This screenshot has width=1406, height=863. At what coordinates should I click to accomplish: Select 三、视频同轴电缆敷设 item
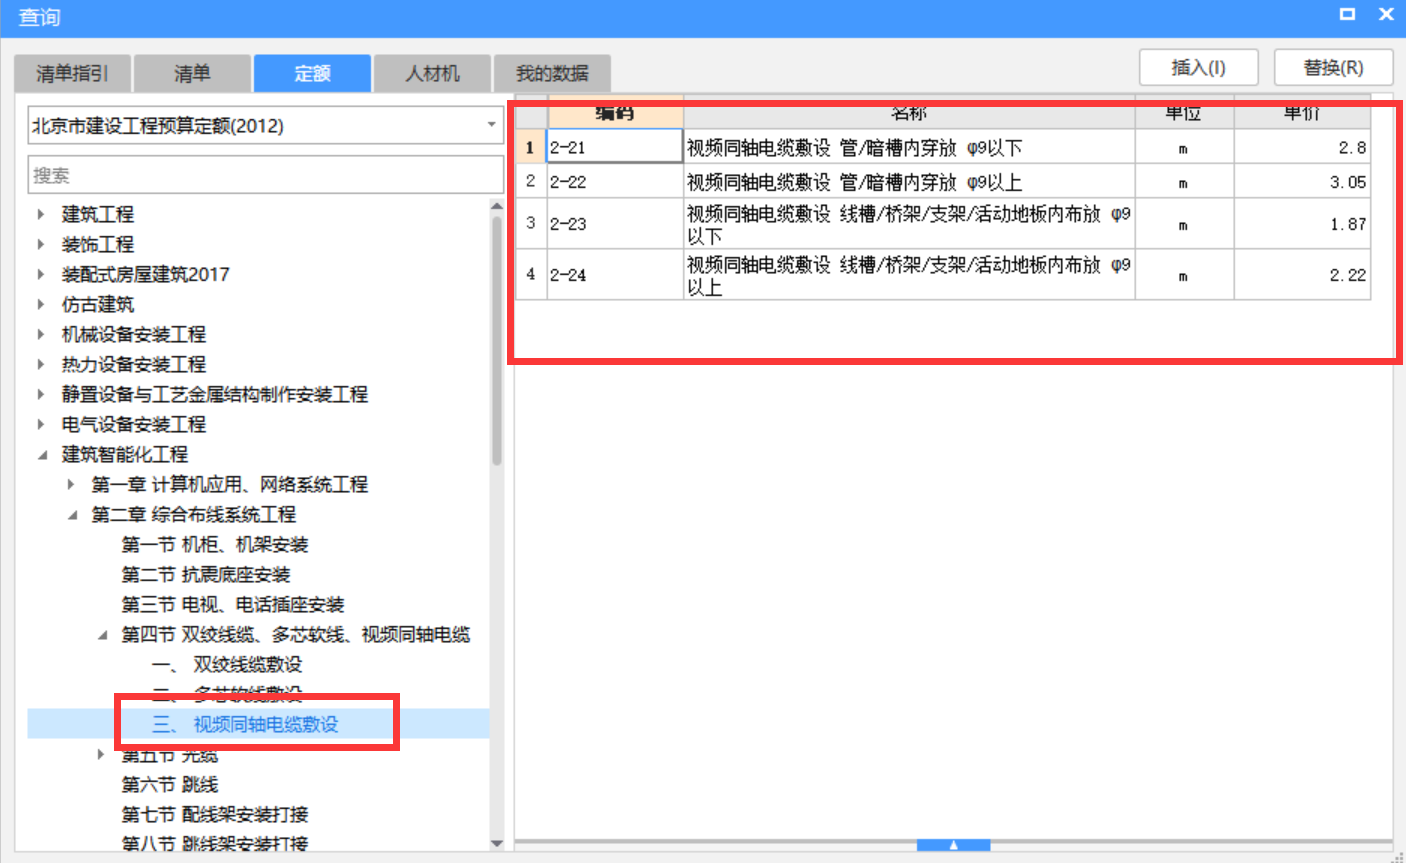point(245,724)
